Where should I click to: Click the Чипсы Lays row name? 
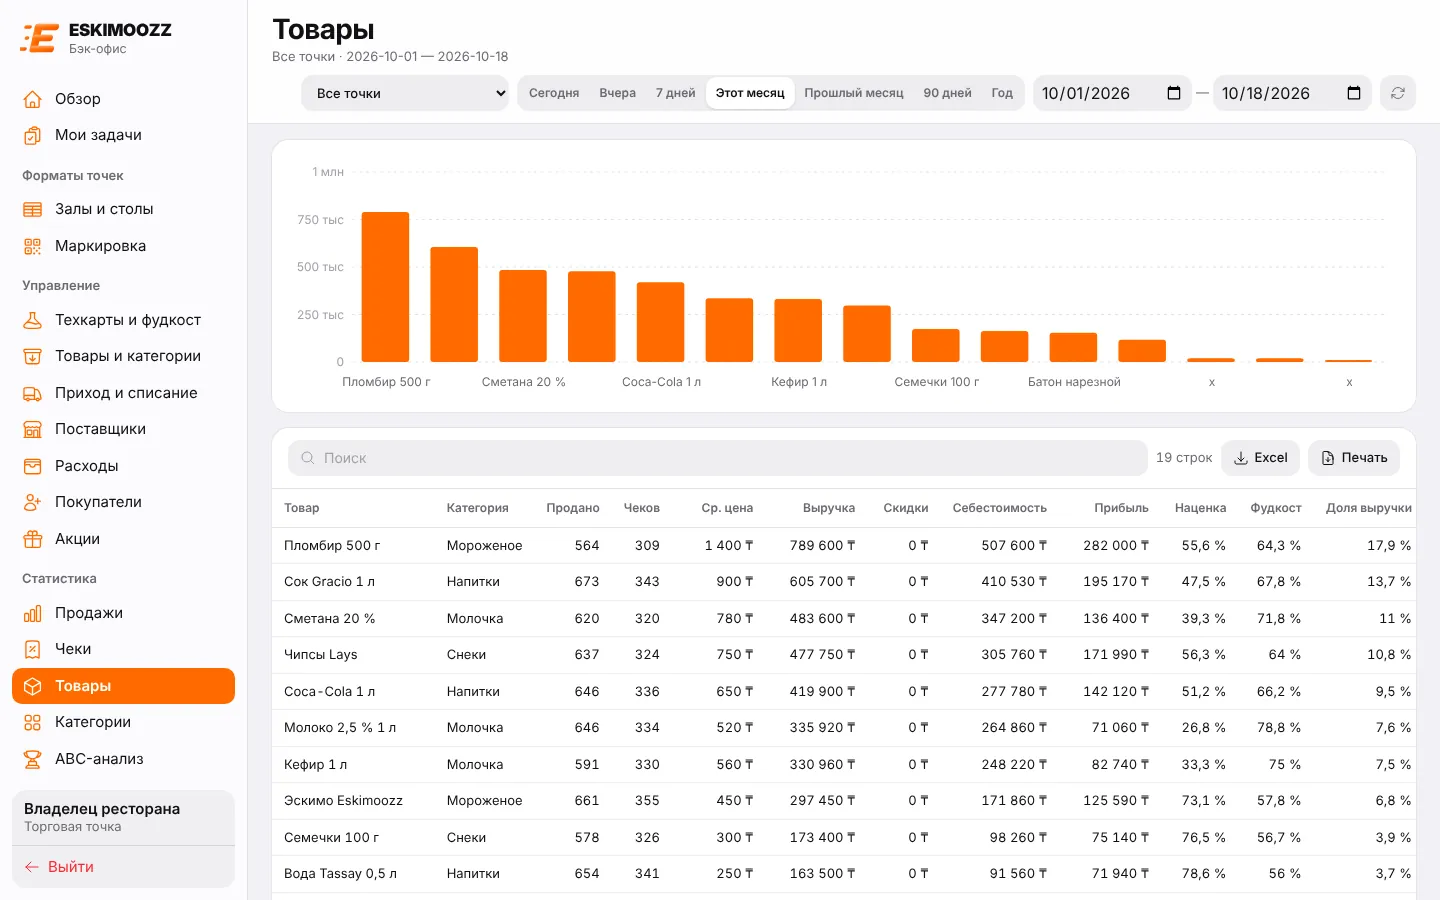tap(320, 655)
